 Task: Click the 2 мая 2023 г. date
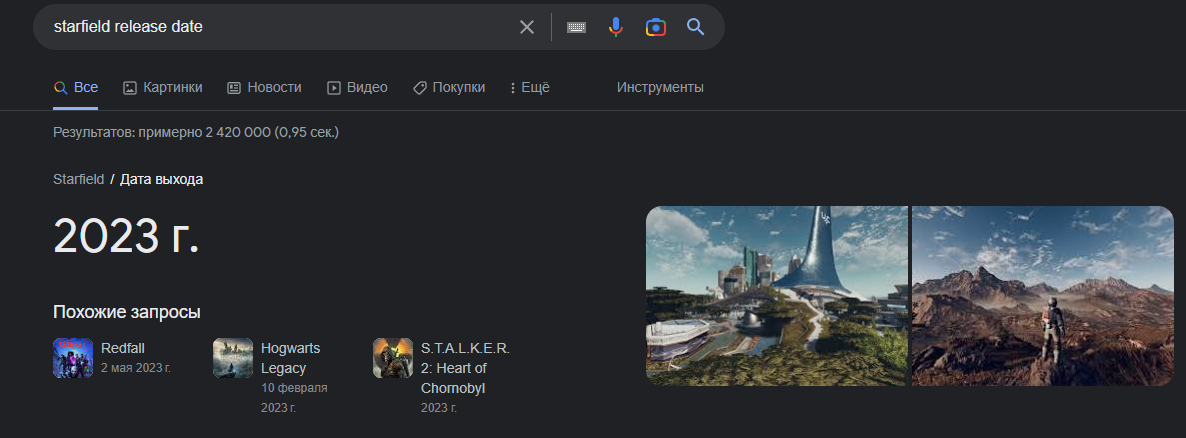pos(136,368)
